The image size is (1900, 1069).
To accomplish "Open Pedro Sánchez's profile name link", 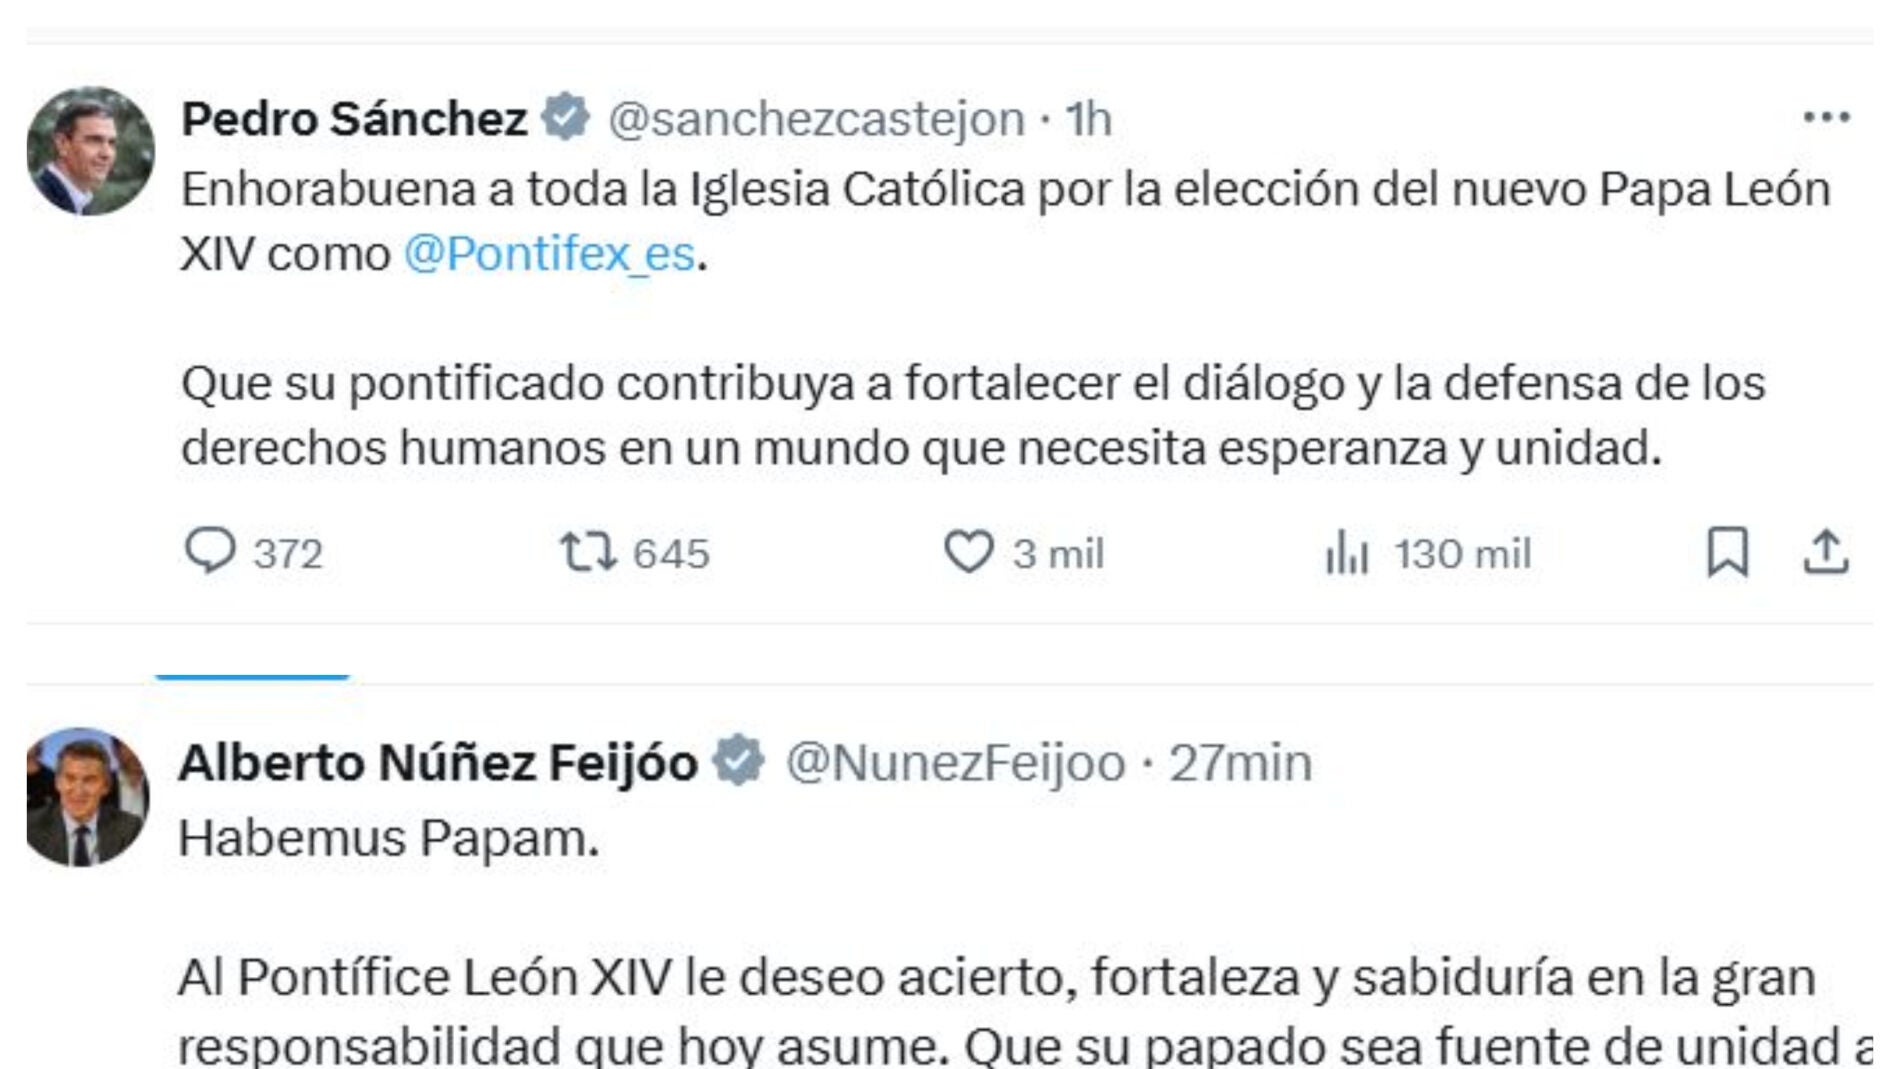I will tap(354, 119).
